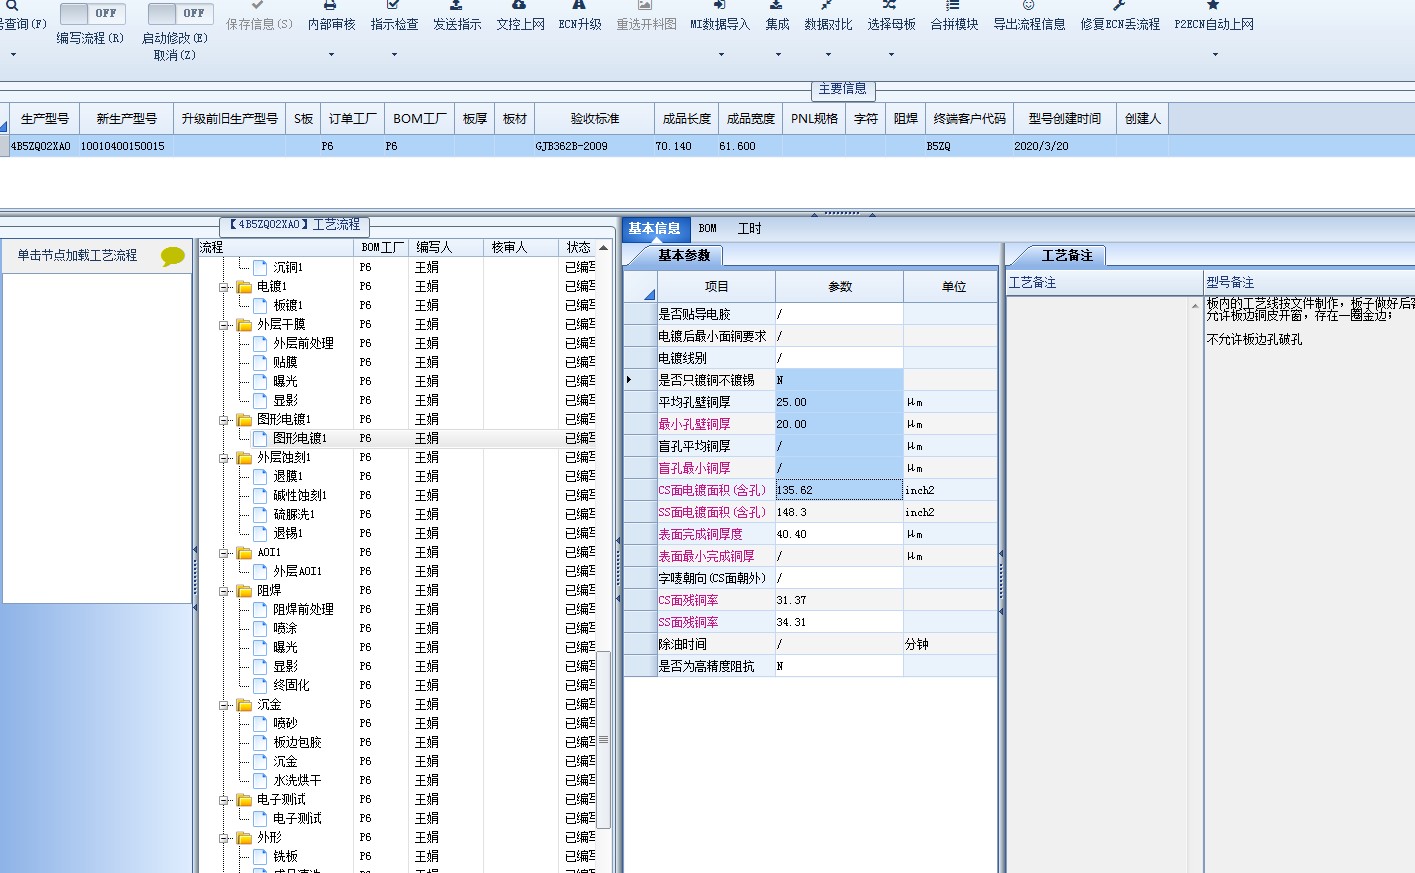Click the folder icon beside 沉金
Image resolution: width=1415 pixels, height=873 pixels.
tap(244, 705)
